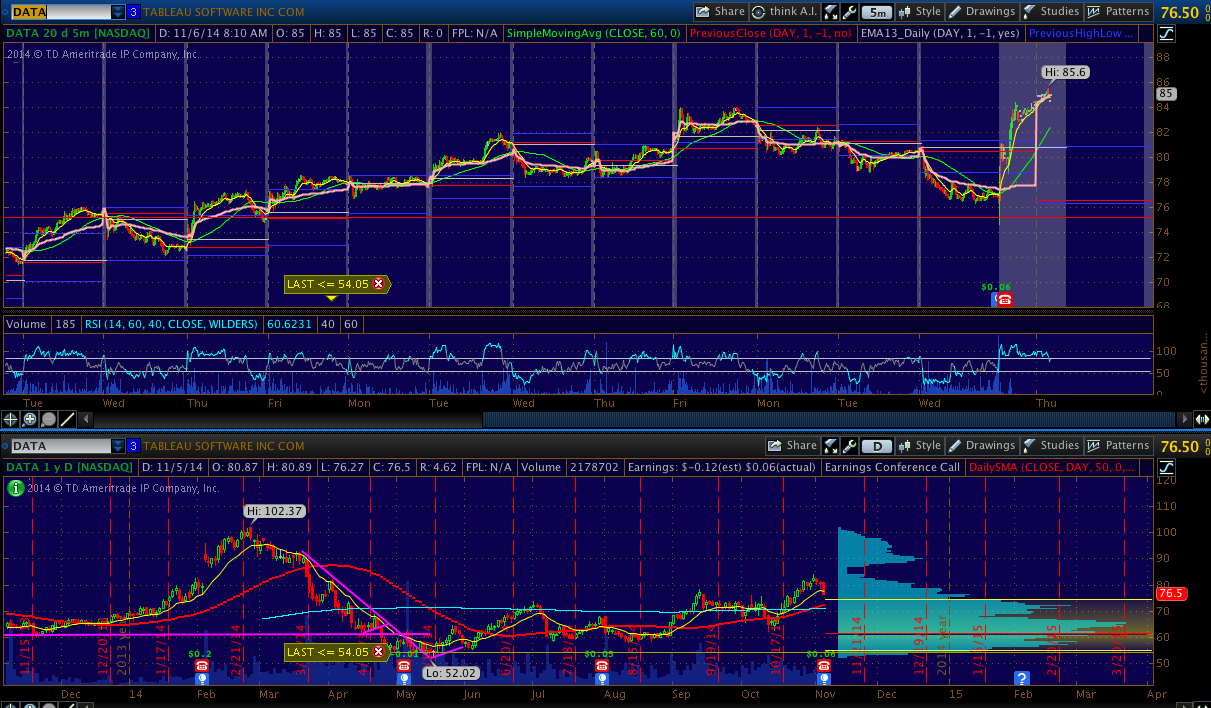
Task: Select the trendline drawing tool icon
Action: 67,419
